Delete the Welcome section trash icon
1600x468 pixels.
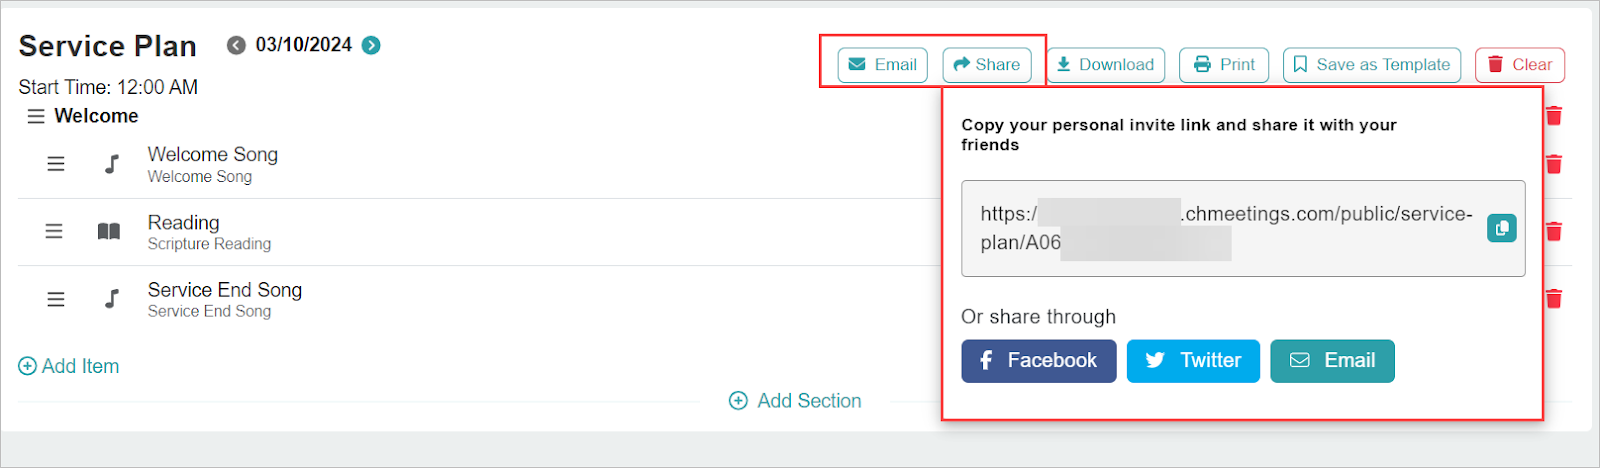click(1554, 116)
